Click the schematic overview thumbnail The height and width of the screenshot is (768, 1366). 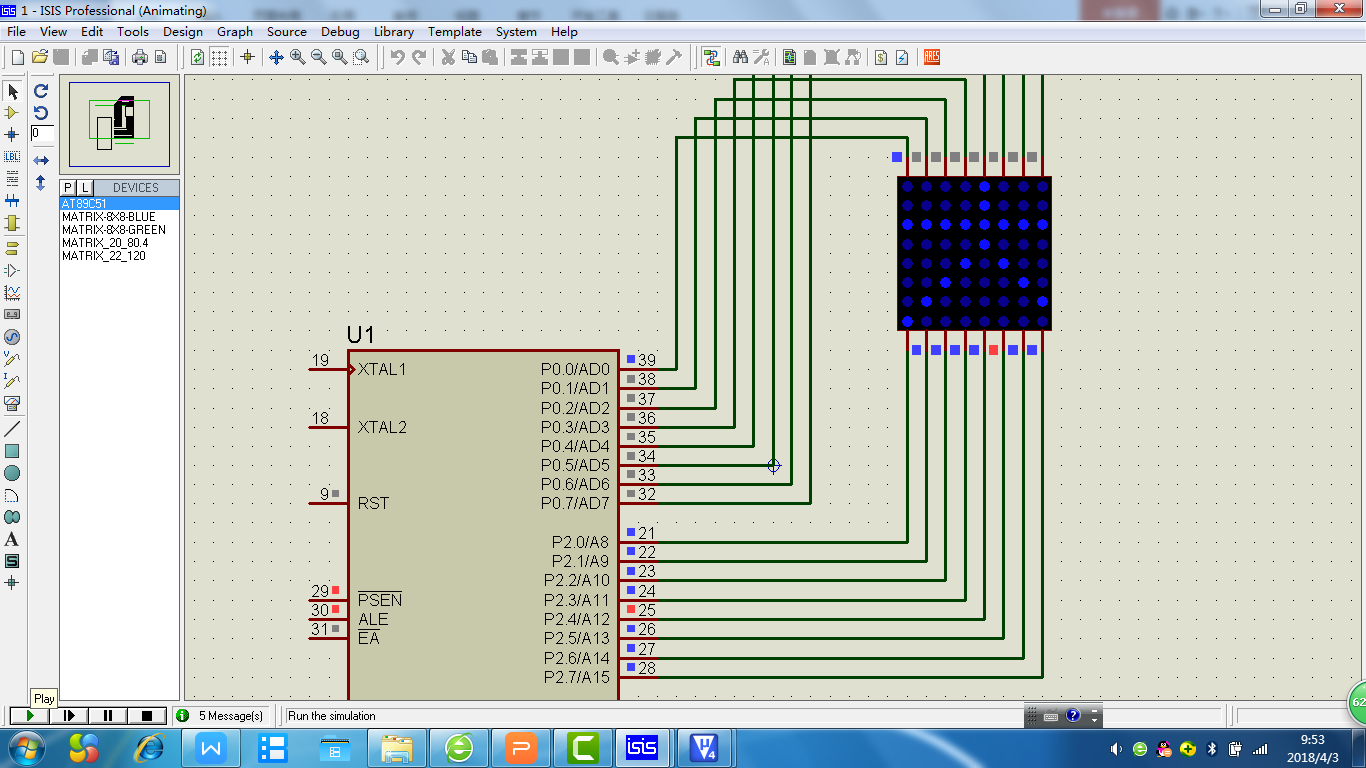[x=119, y=124]
